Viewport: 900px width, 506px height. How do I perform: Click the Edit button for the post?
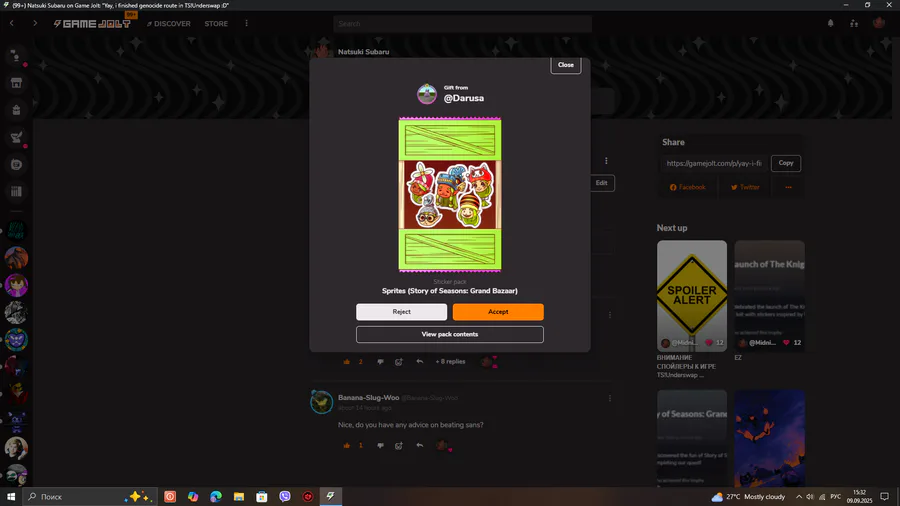coord(602,183)
